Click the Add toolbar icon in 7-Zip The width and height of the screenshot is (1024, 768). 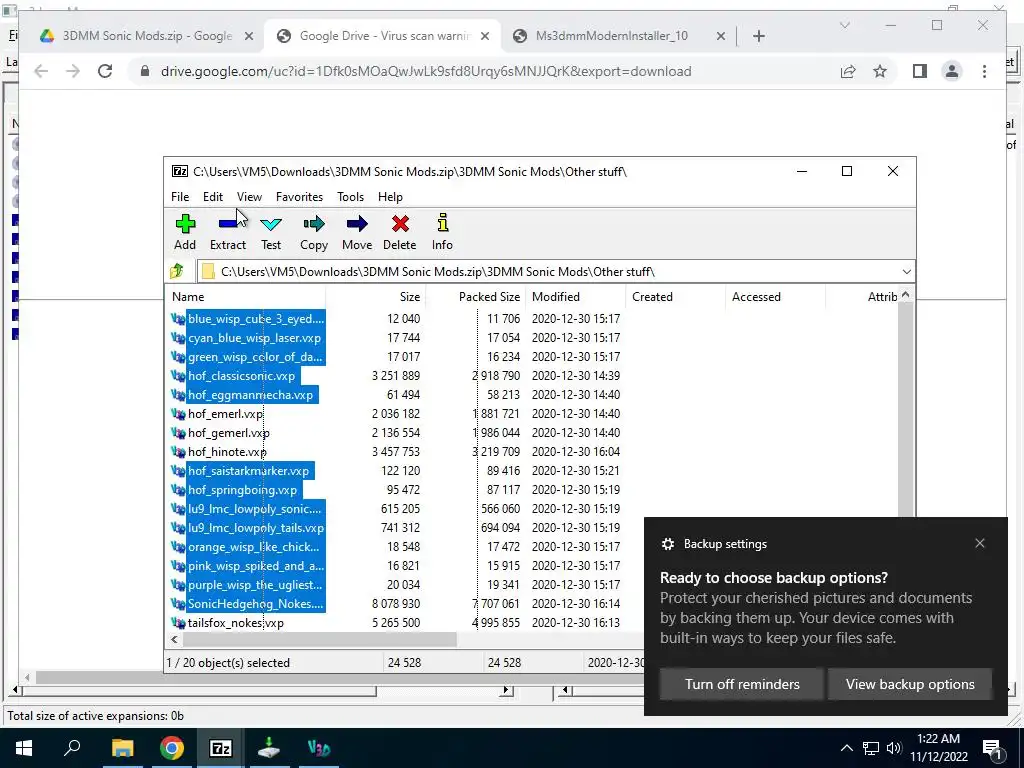(x=185, y=232)
